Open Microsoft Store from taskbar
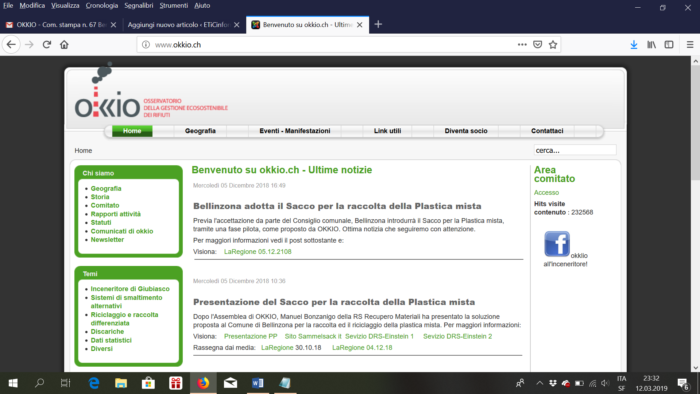 (148, 383)
